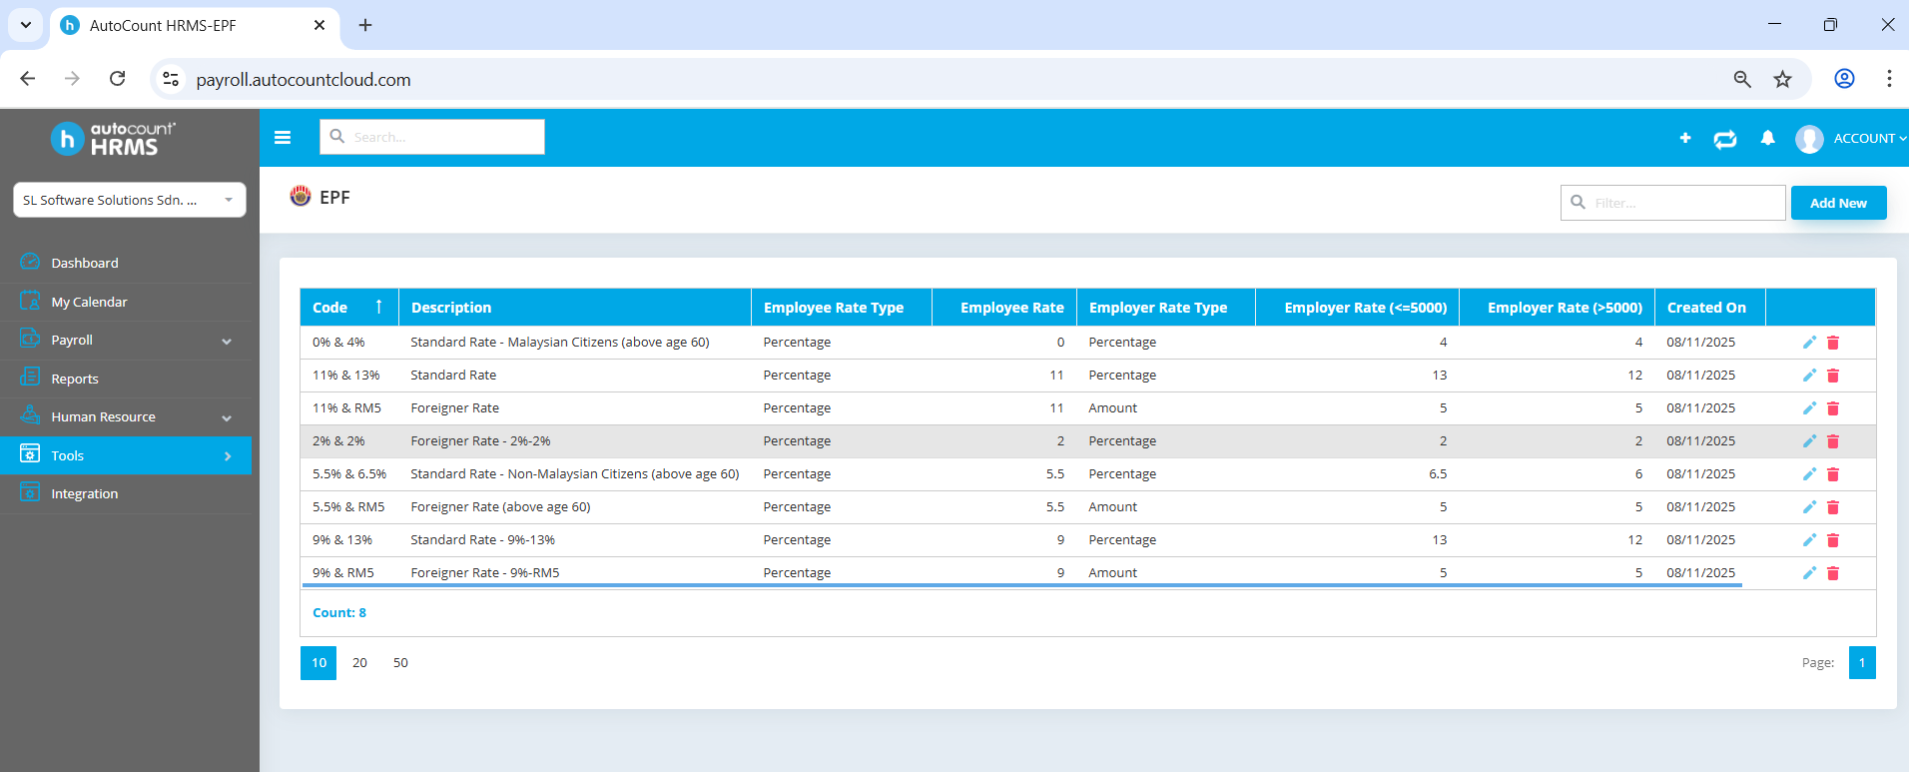The width and height of the screenshot is (1909, 772).
Task: Edit the 0% & 4% EPF row
Action: pos(1809,342)
